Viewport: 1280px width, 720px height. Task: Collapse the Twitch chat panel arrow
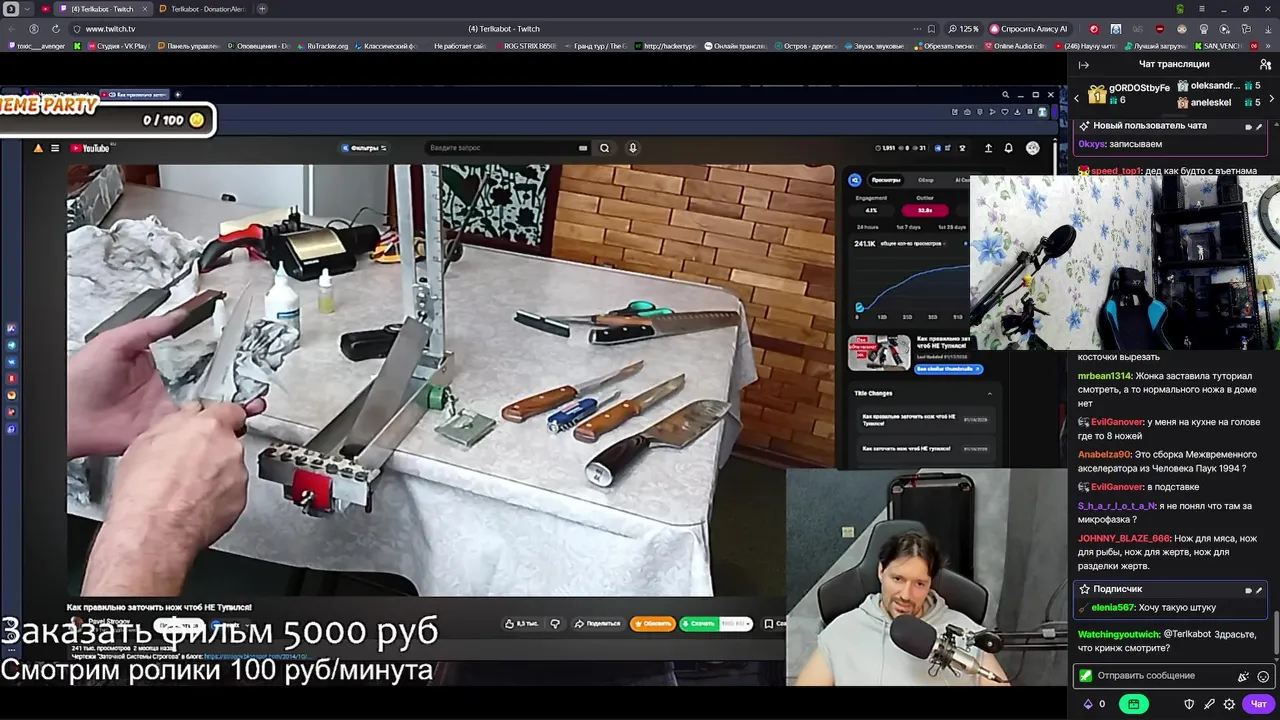coord(1084,64)
